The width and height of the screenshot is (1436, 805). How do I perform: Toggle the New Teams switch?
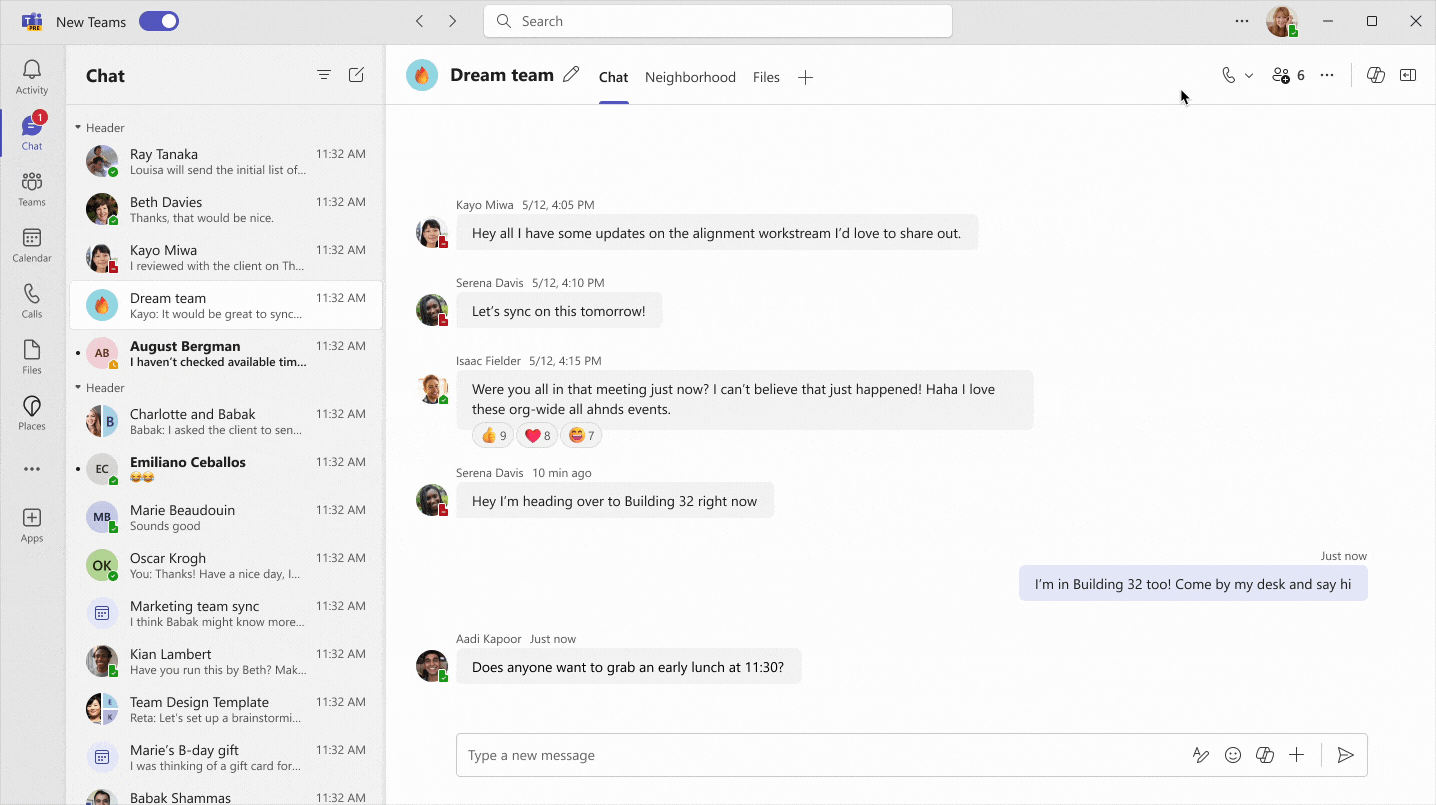click(159, 21)
